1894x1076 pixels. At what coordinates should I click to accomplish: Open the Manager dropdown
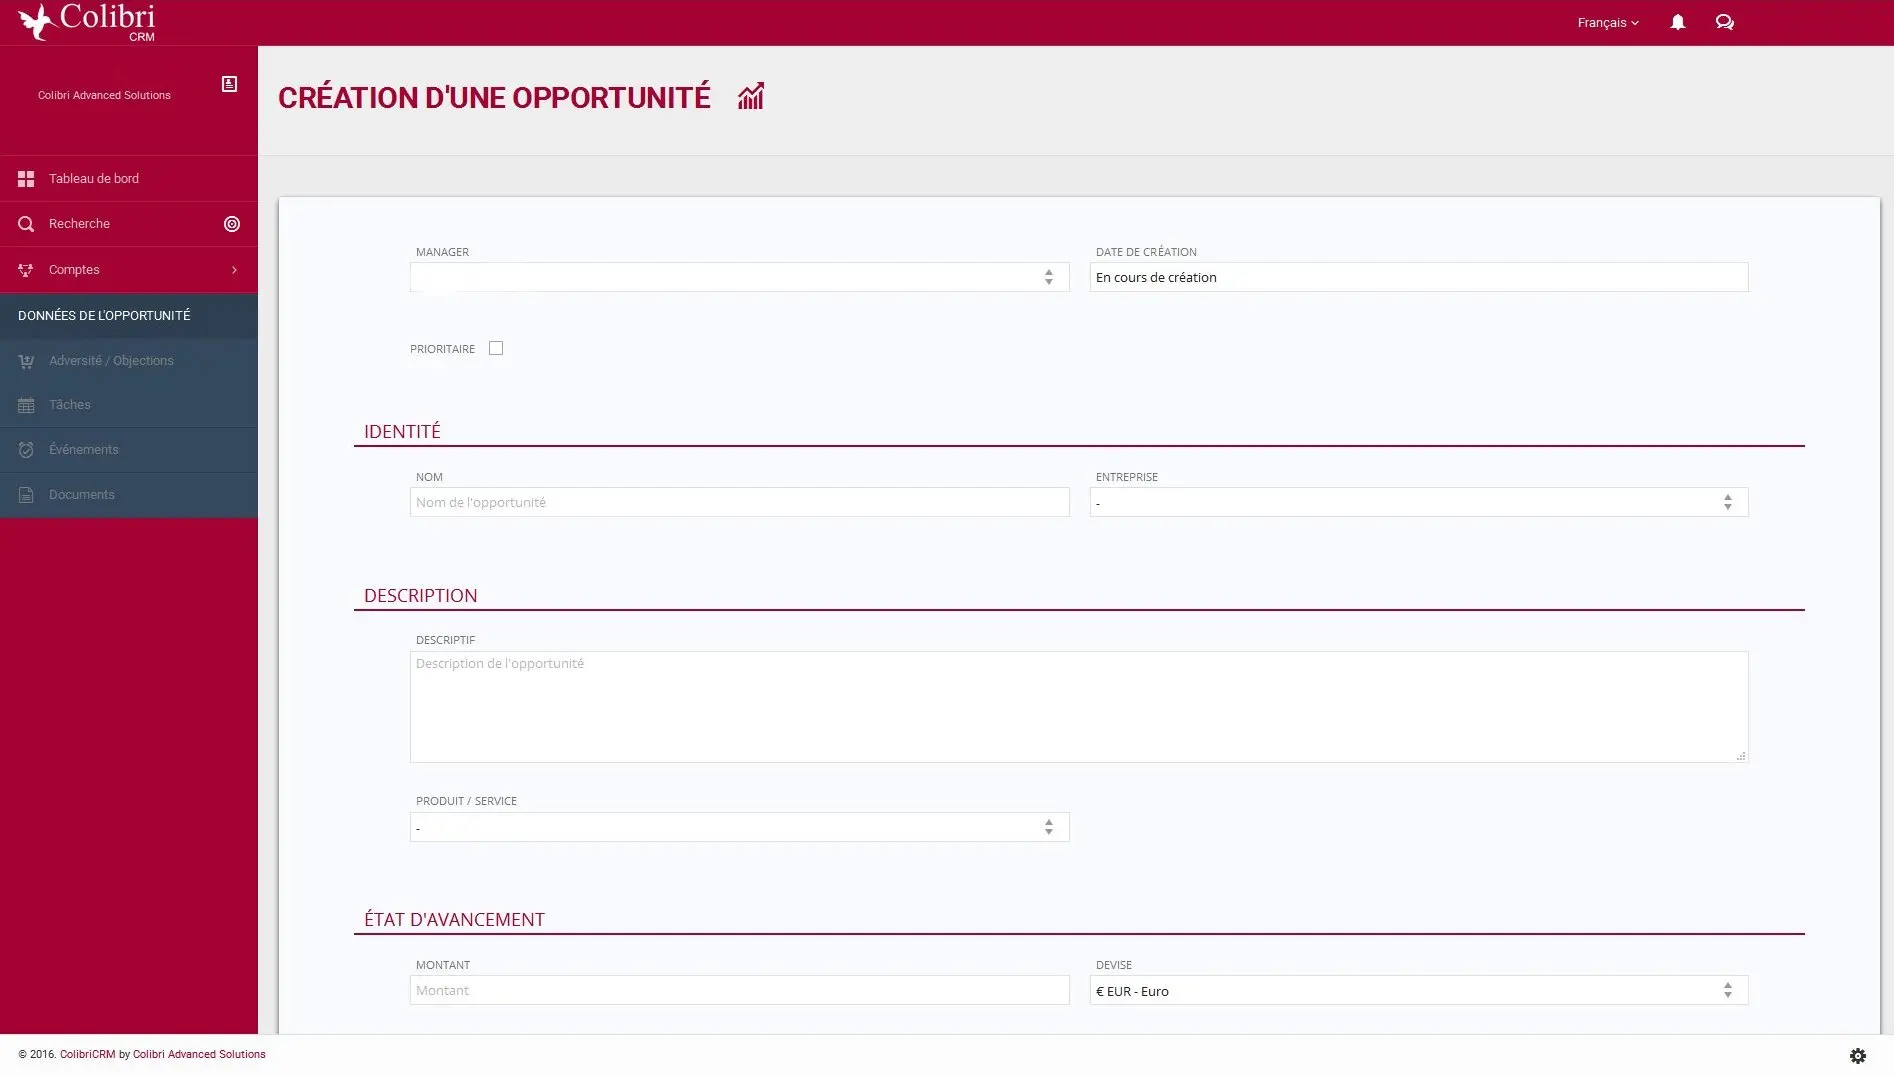[739, 277]
